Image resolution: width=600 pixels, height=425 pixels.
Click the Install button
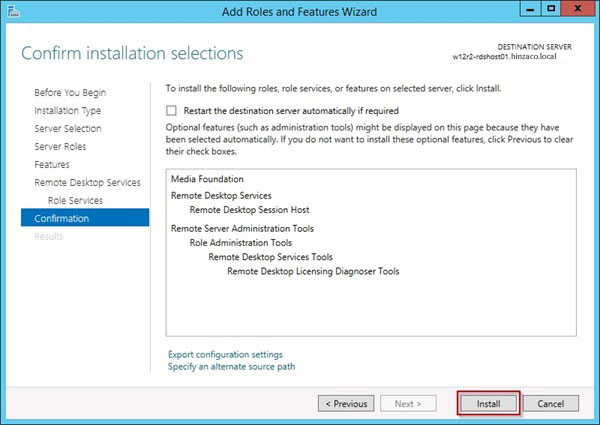pyautogui.click(x=489, y=404)
